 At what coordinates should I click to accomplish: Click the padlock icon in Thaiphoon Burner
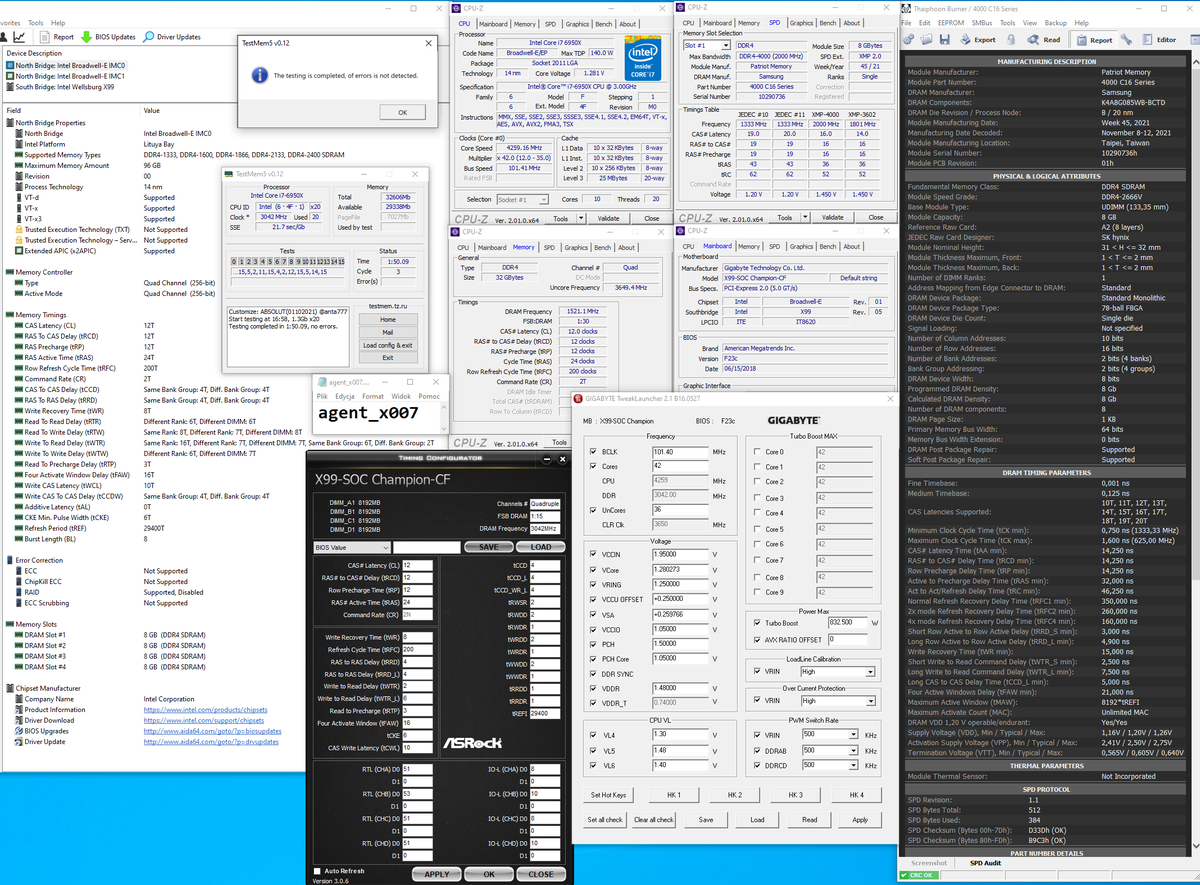(x=1012, y=39)
